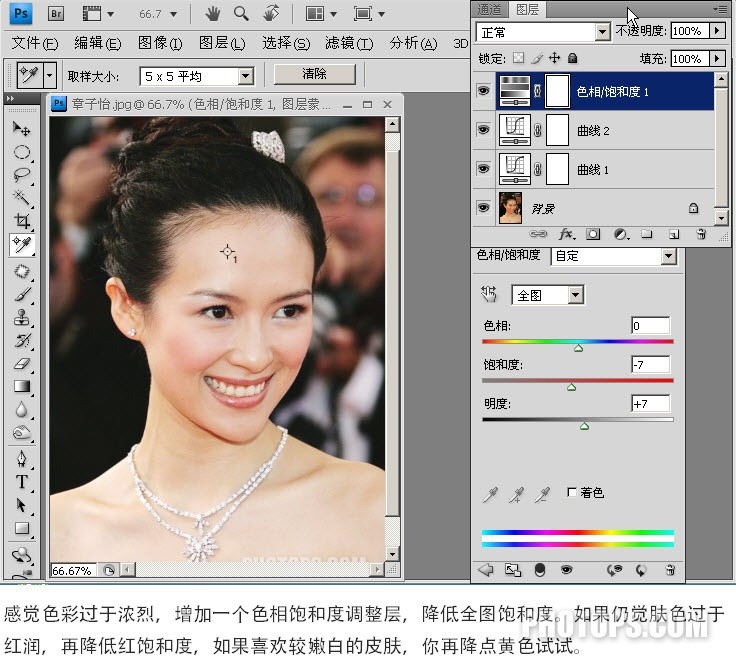Open the 全图 channel range dropdown
This screenshot has height=669, width=736.
575,295
